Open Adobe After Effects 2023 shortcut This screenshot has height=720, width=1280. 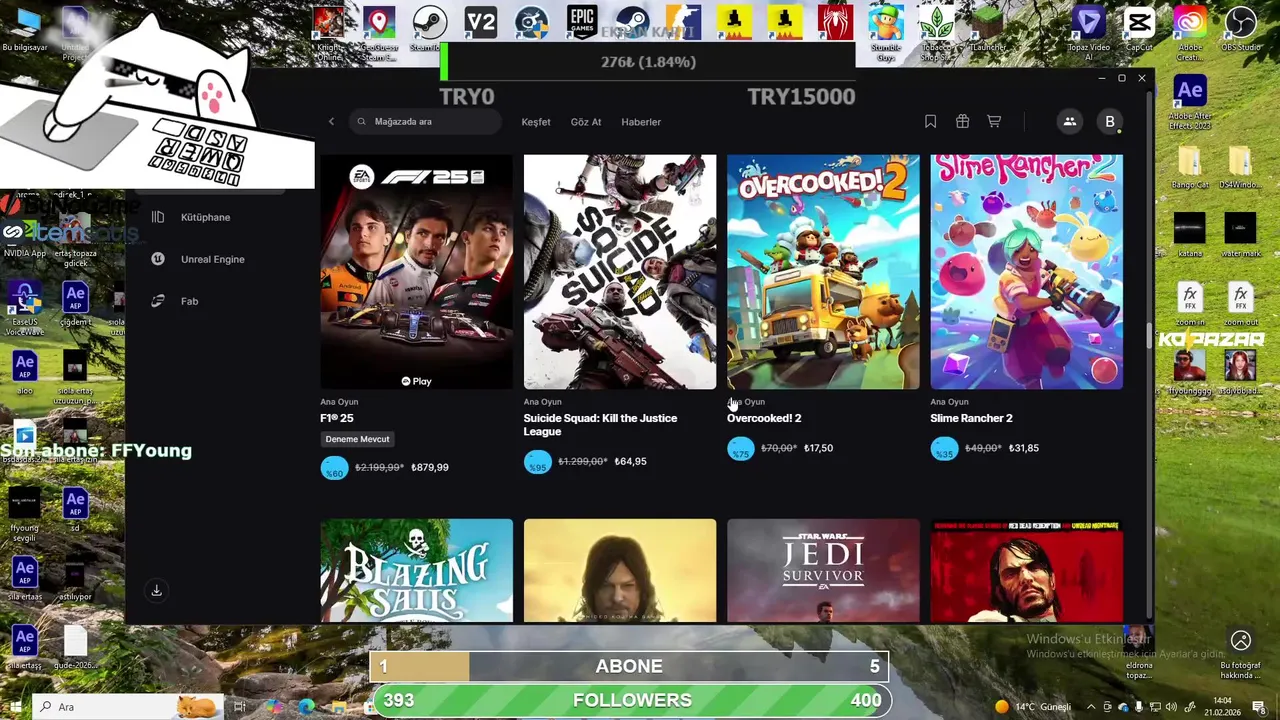pyautogui.click(x=1190, y=103)
